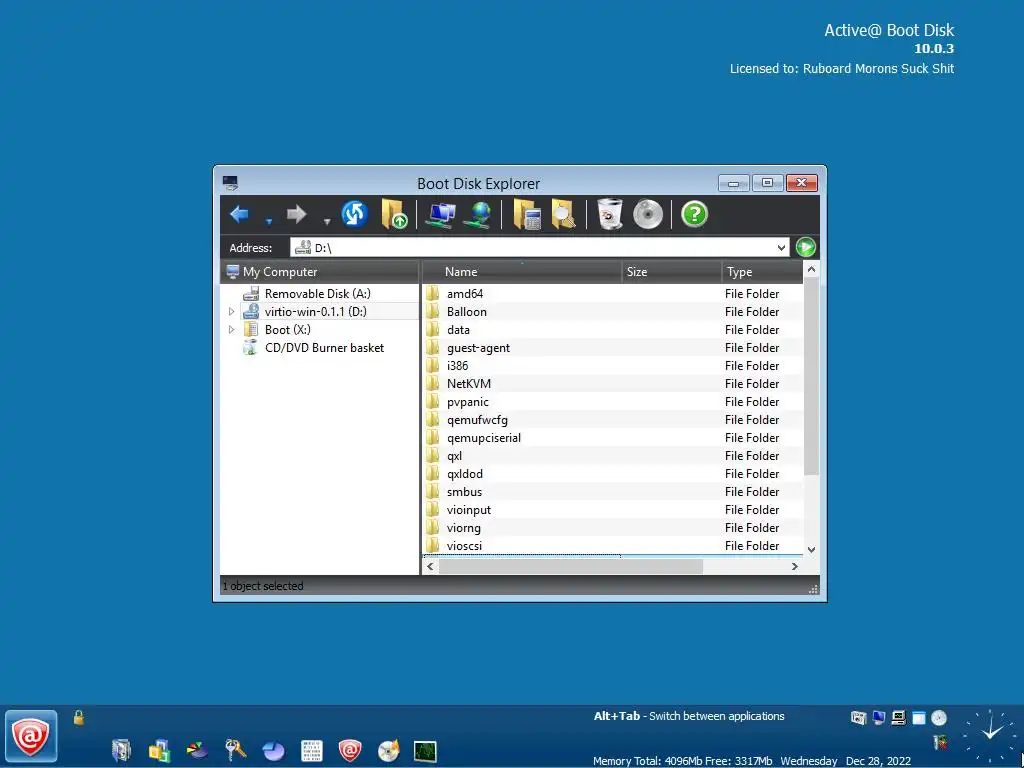The image size is (1024, 768).
Task: Expand the Boot (X:) tree node
Action: pos(231,330)
